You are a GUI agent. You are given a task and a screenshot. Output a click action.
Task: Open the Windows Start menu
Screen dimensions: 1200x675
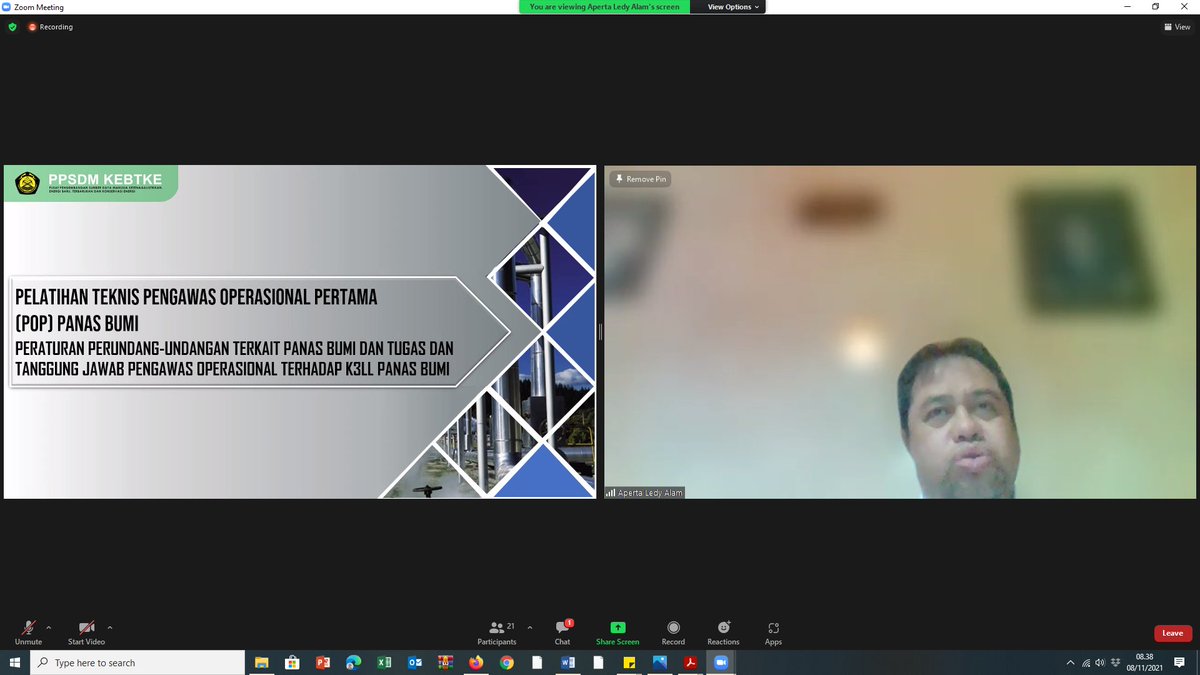tap(15, 663)
